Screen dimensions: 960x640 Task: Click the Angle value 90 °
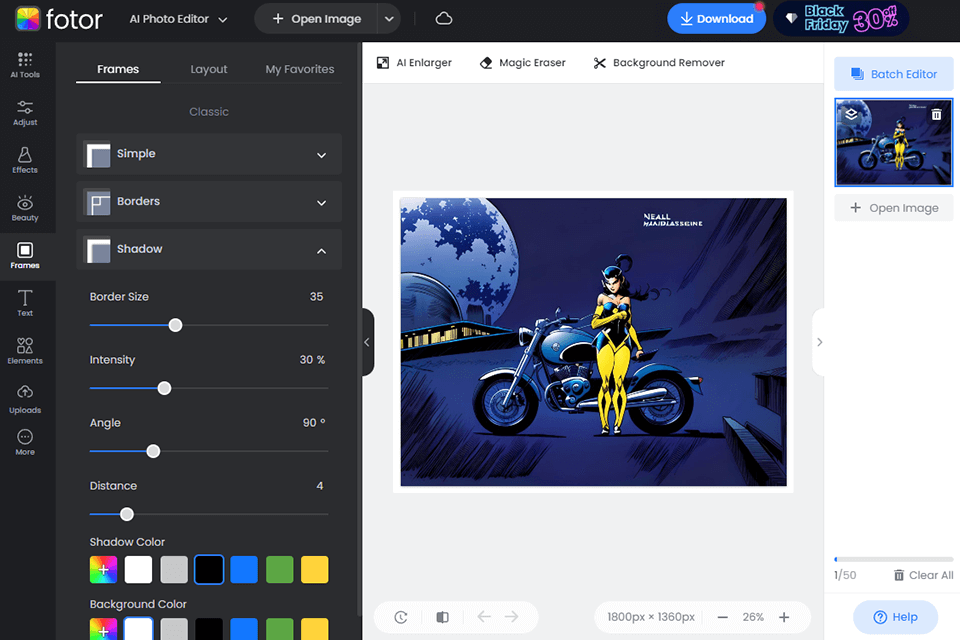pos(313,423)
